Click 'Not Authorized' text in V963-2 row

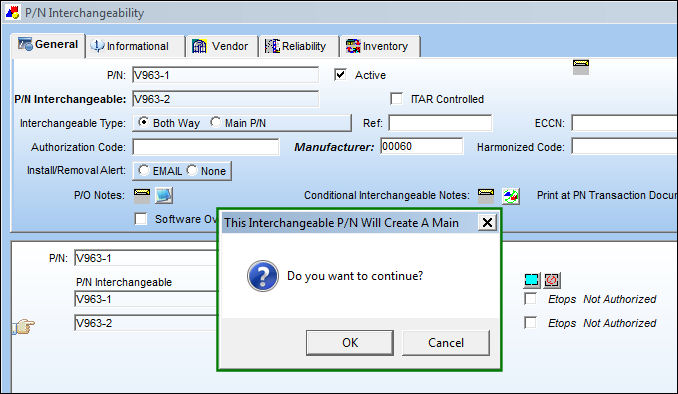tap(619, 323)
